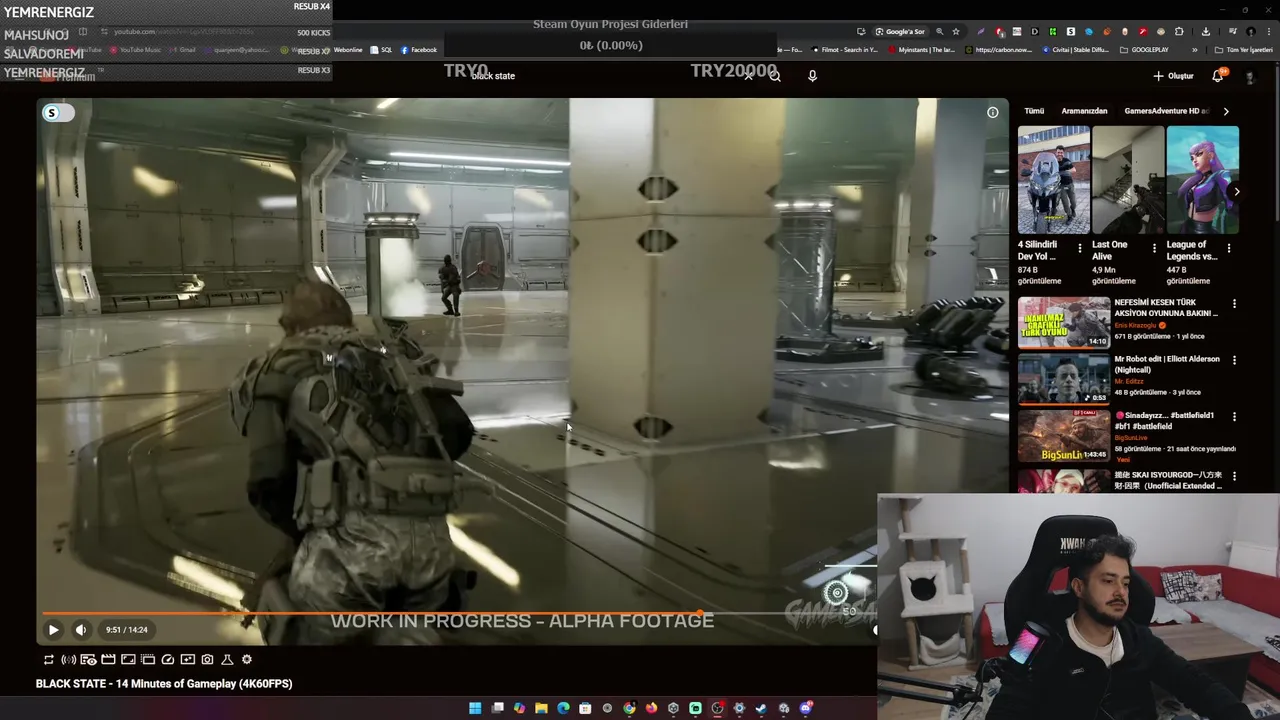Play the Black State video

[x=53, y=630]
